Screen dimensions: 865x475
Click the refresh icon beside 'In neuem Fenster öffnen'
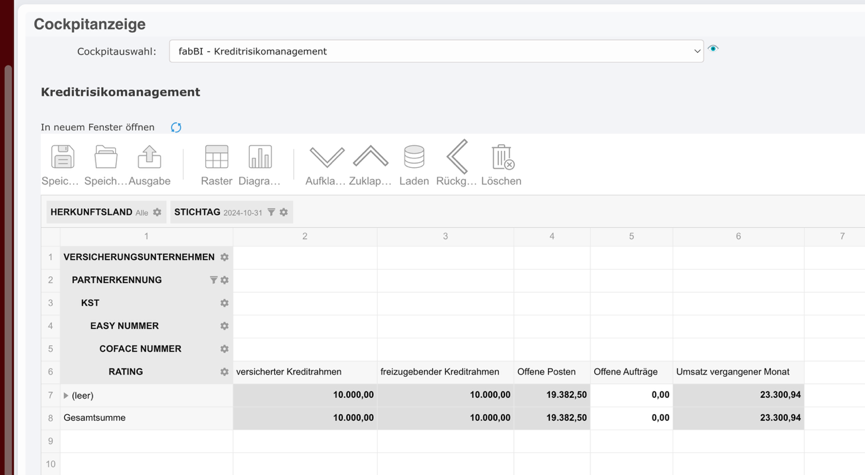[176, 128]
